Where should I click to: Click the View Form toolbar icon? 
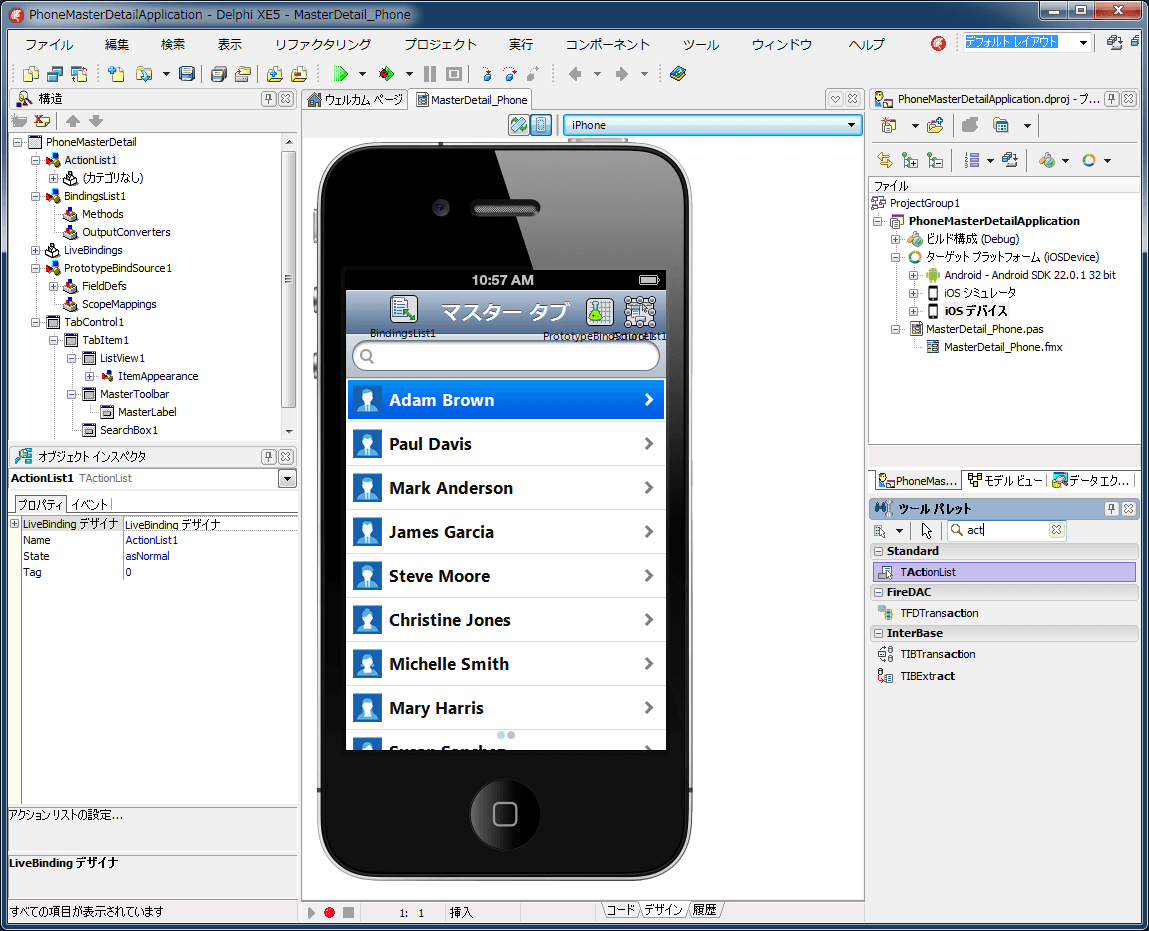click(x=55, y=74)
